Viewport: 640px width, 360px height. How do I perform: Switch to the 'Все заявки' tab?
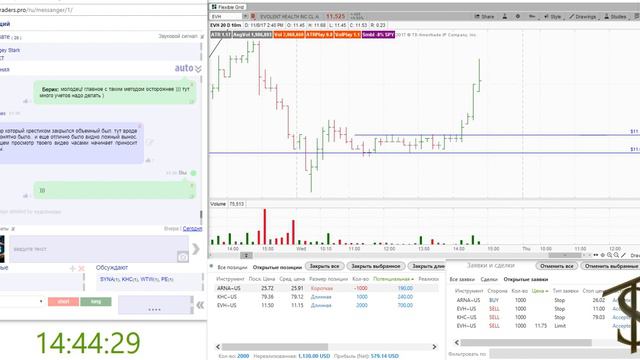[x=462, y=280]
